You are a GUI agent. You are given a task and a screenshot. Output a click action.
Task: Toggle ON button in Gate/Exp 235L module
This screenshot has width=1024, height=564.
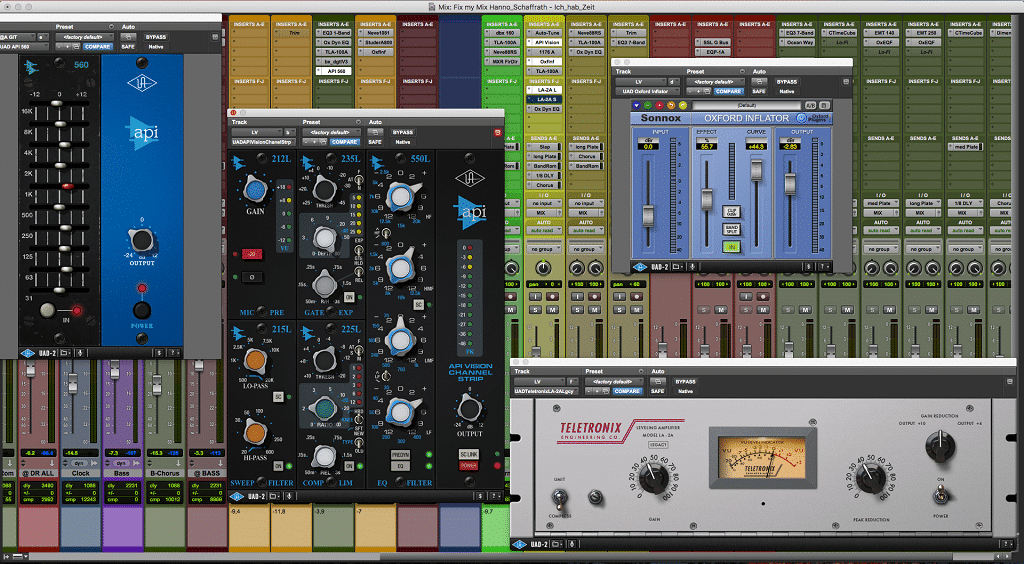[x=349, y=297]
